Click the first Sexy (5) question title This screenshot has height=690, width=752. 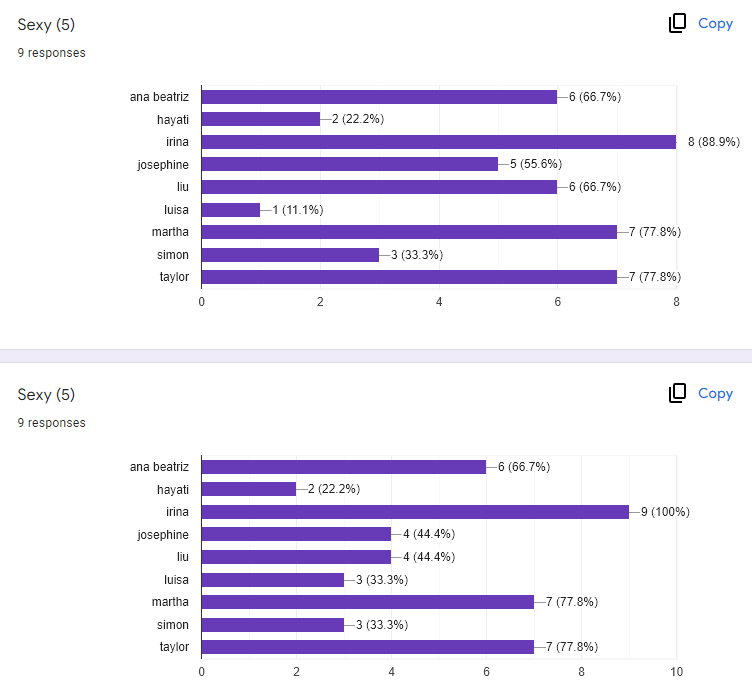pyautogui.click(x=46, y=25)
